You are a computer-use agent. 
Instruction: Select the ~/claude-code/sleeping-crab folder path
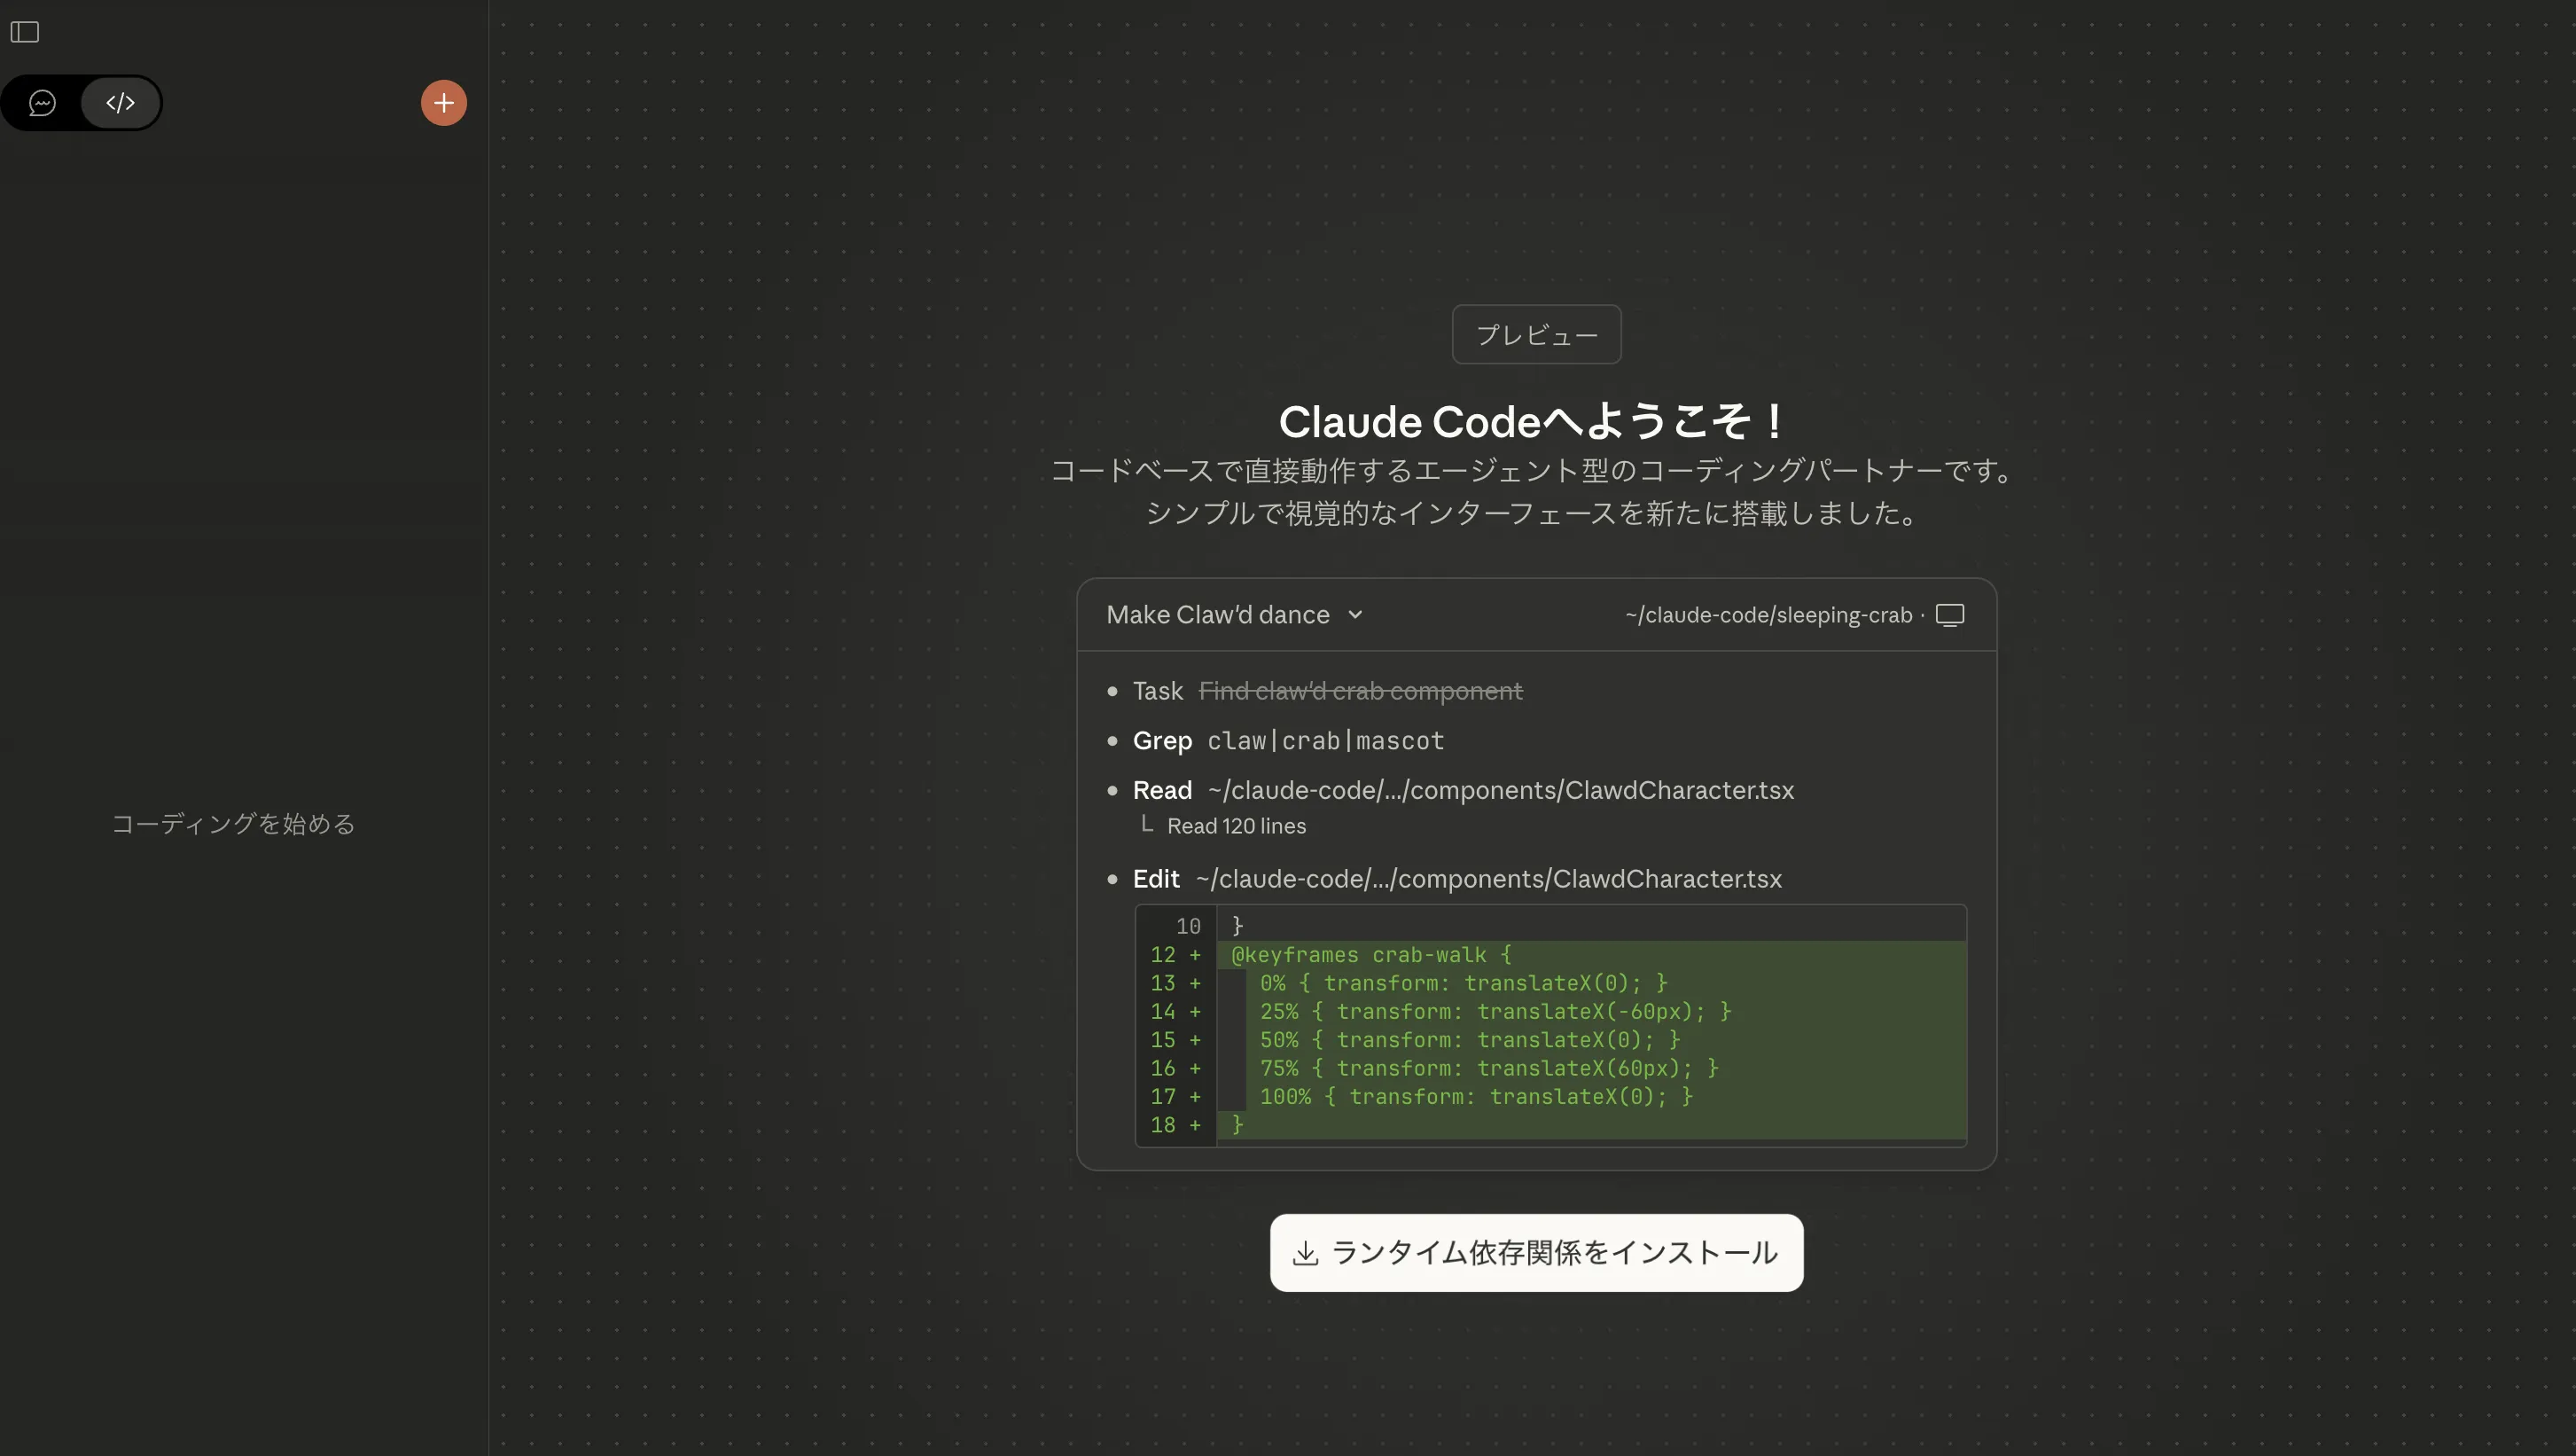(1767, 615)
